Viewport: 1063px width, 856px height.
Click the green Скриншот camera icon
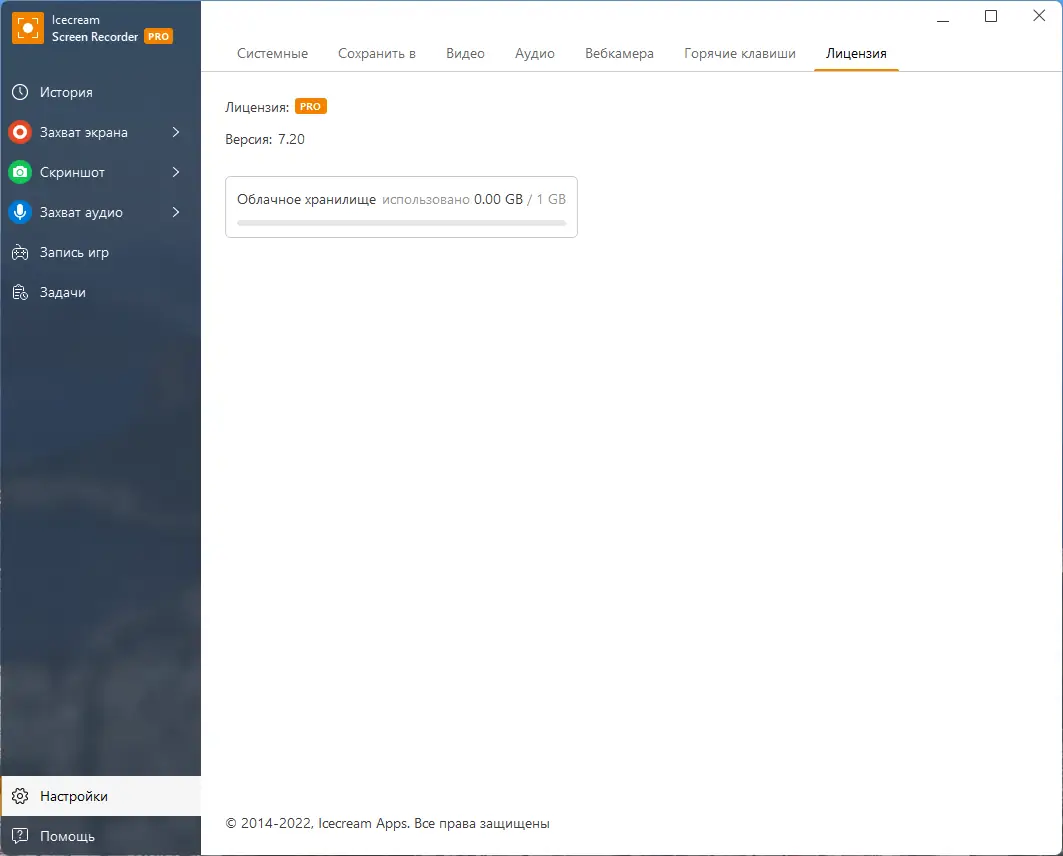20,172
